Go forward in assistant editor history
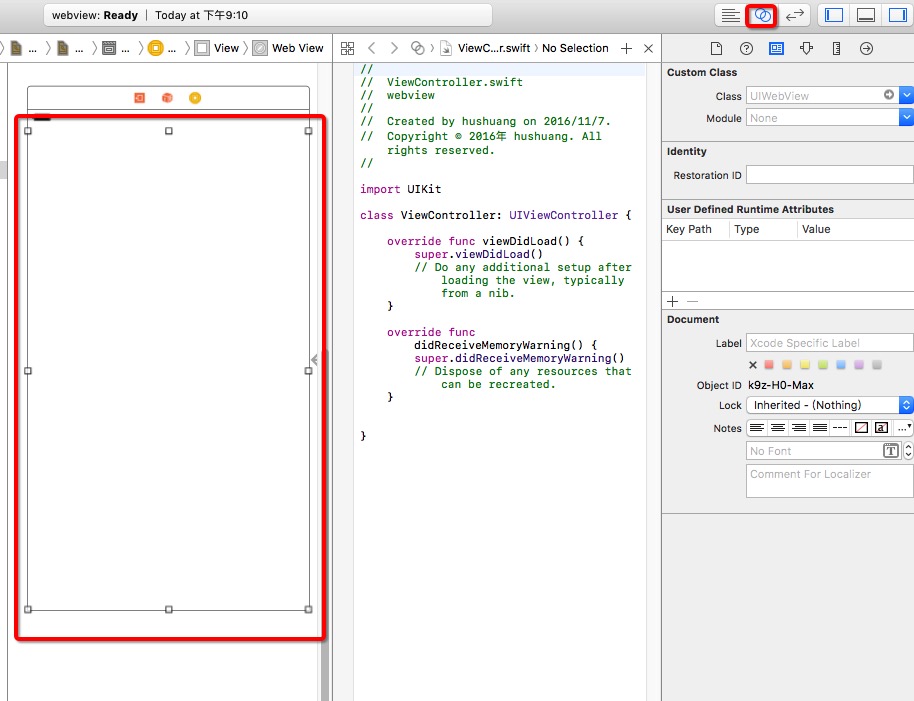The height and width of the screenshot is (701, 914). click(x=394, y=48)
